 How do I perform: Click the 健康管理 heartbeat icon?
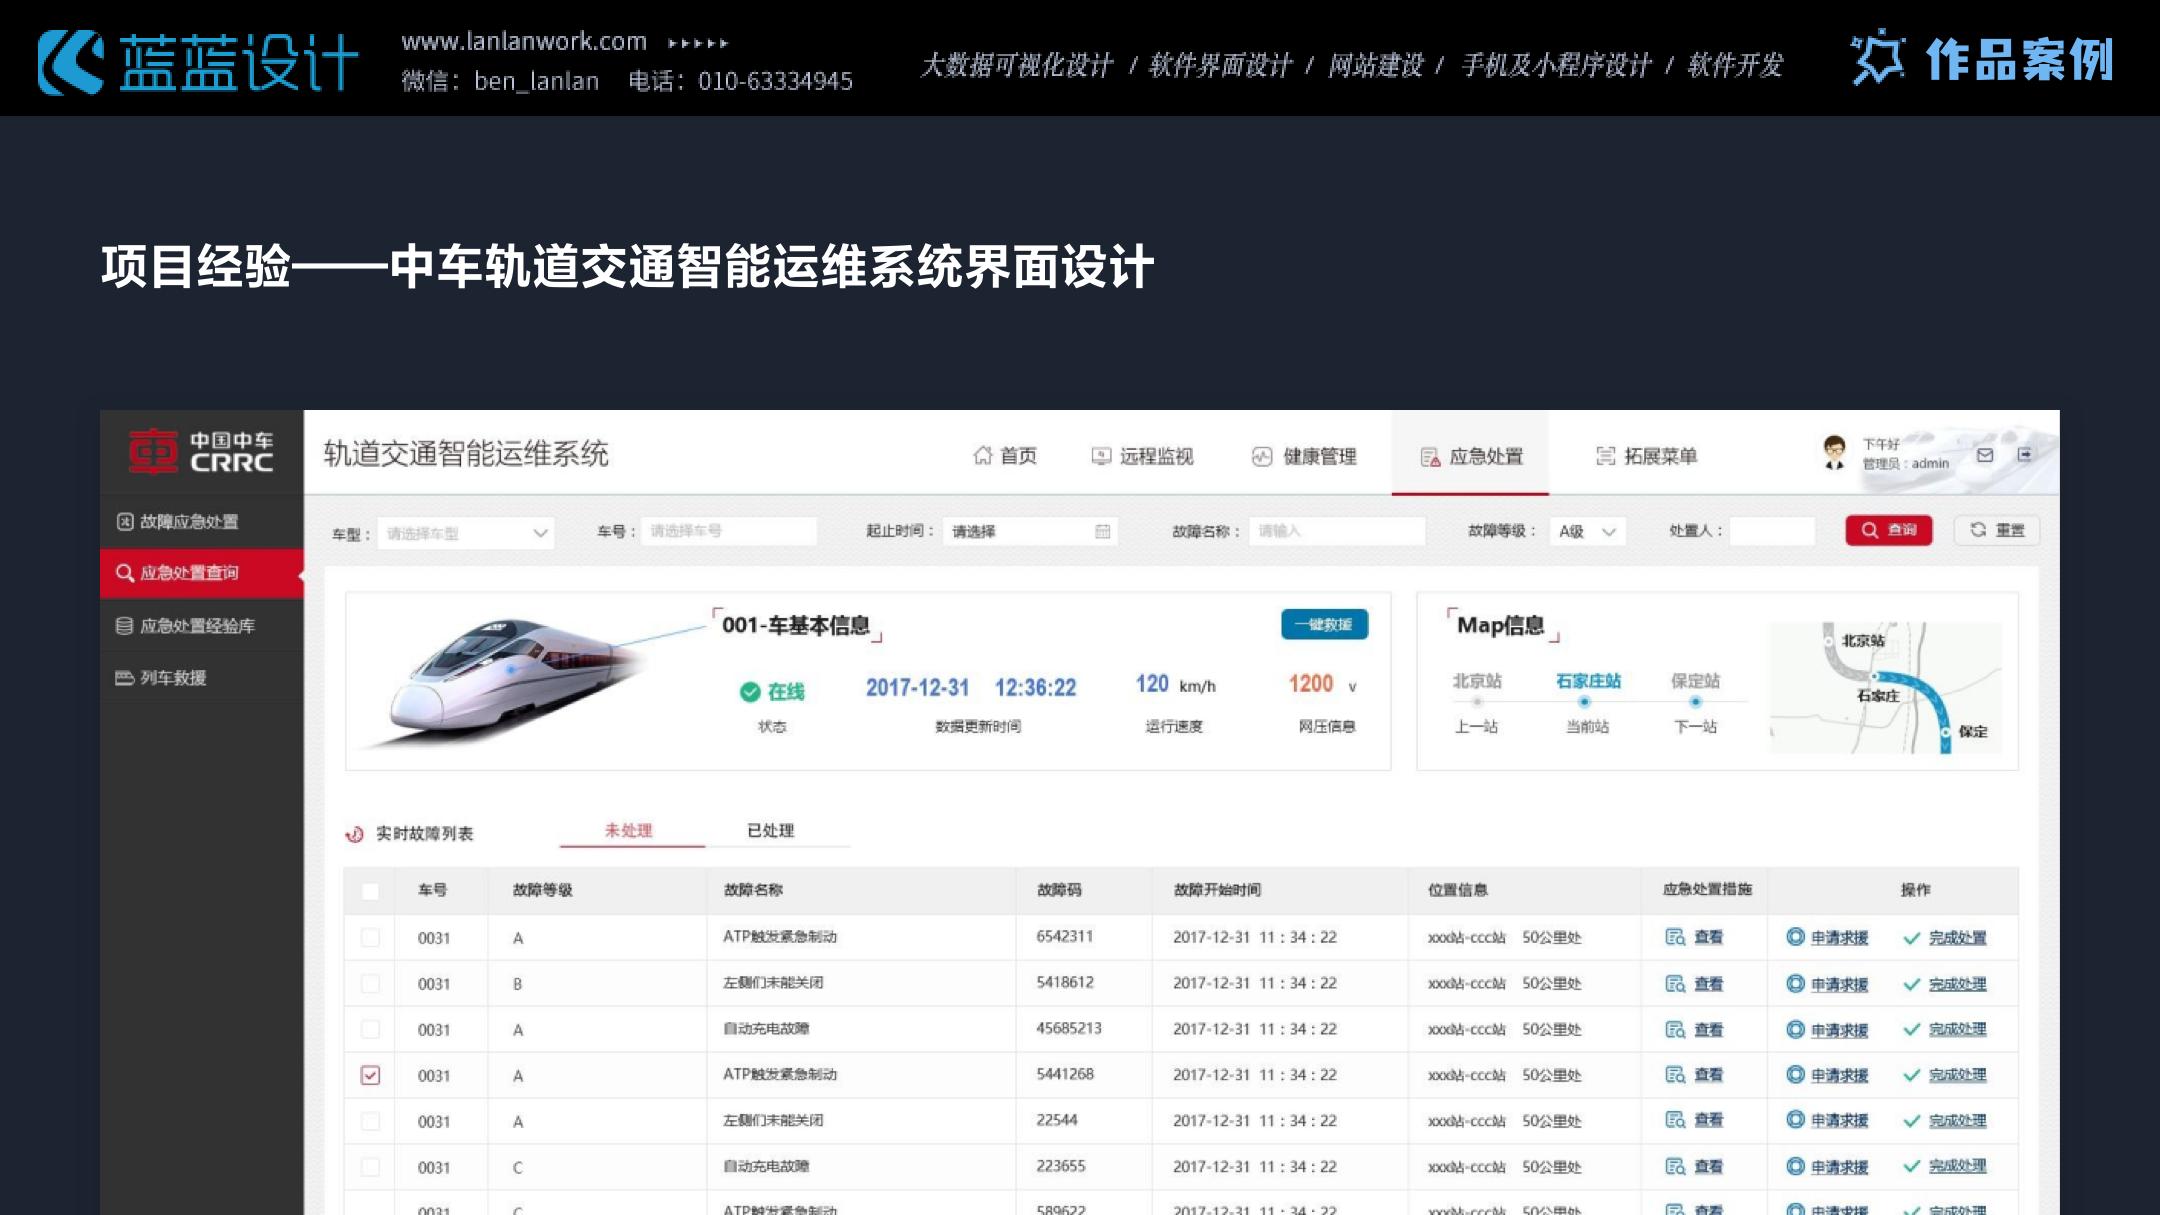[x=1262, y=455]
